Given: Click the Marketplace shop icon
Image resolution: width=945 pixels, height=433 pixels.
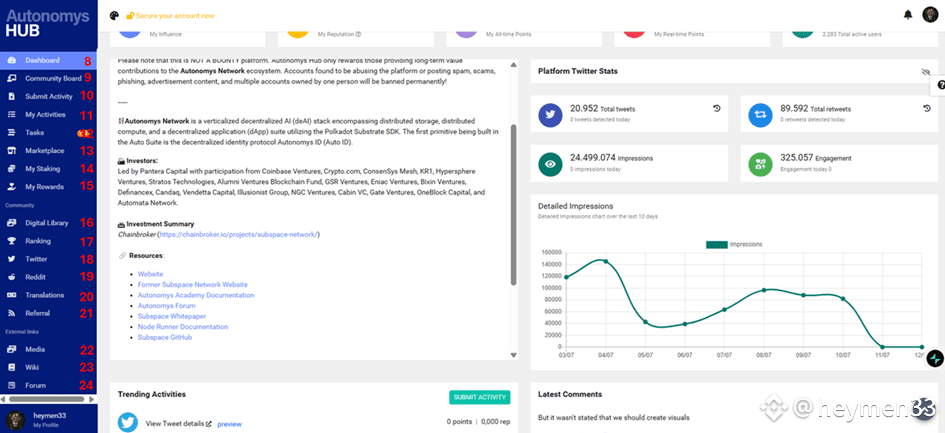Looking at the screenshot, I should tap(11, 151).
